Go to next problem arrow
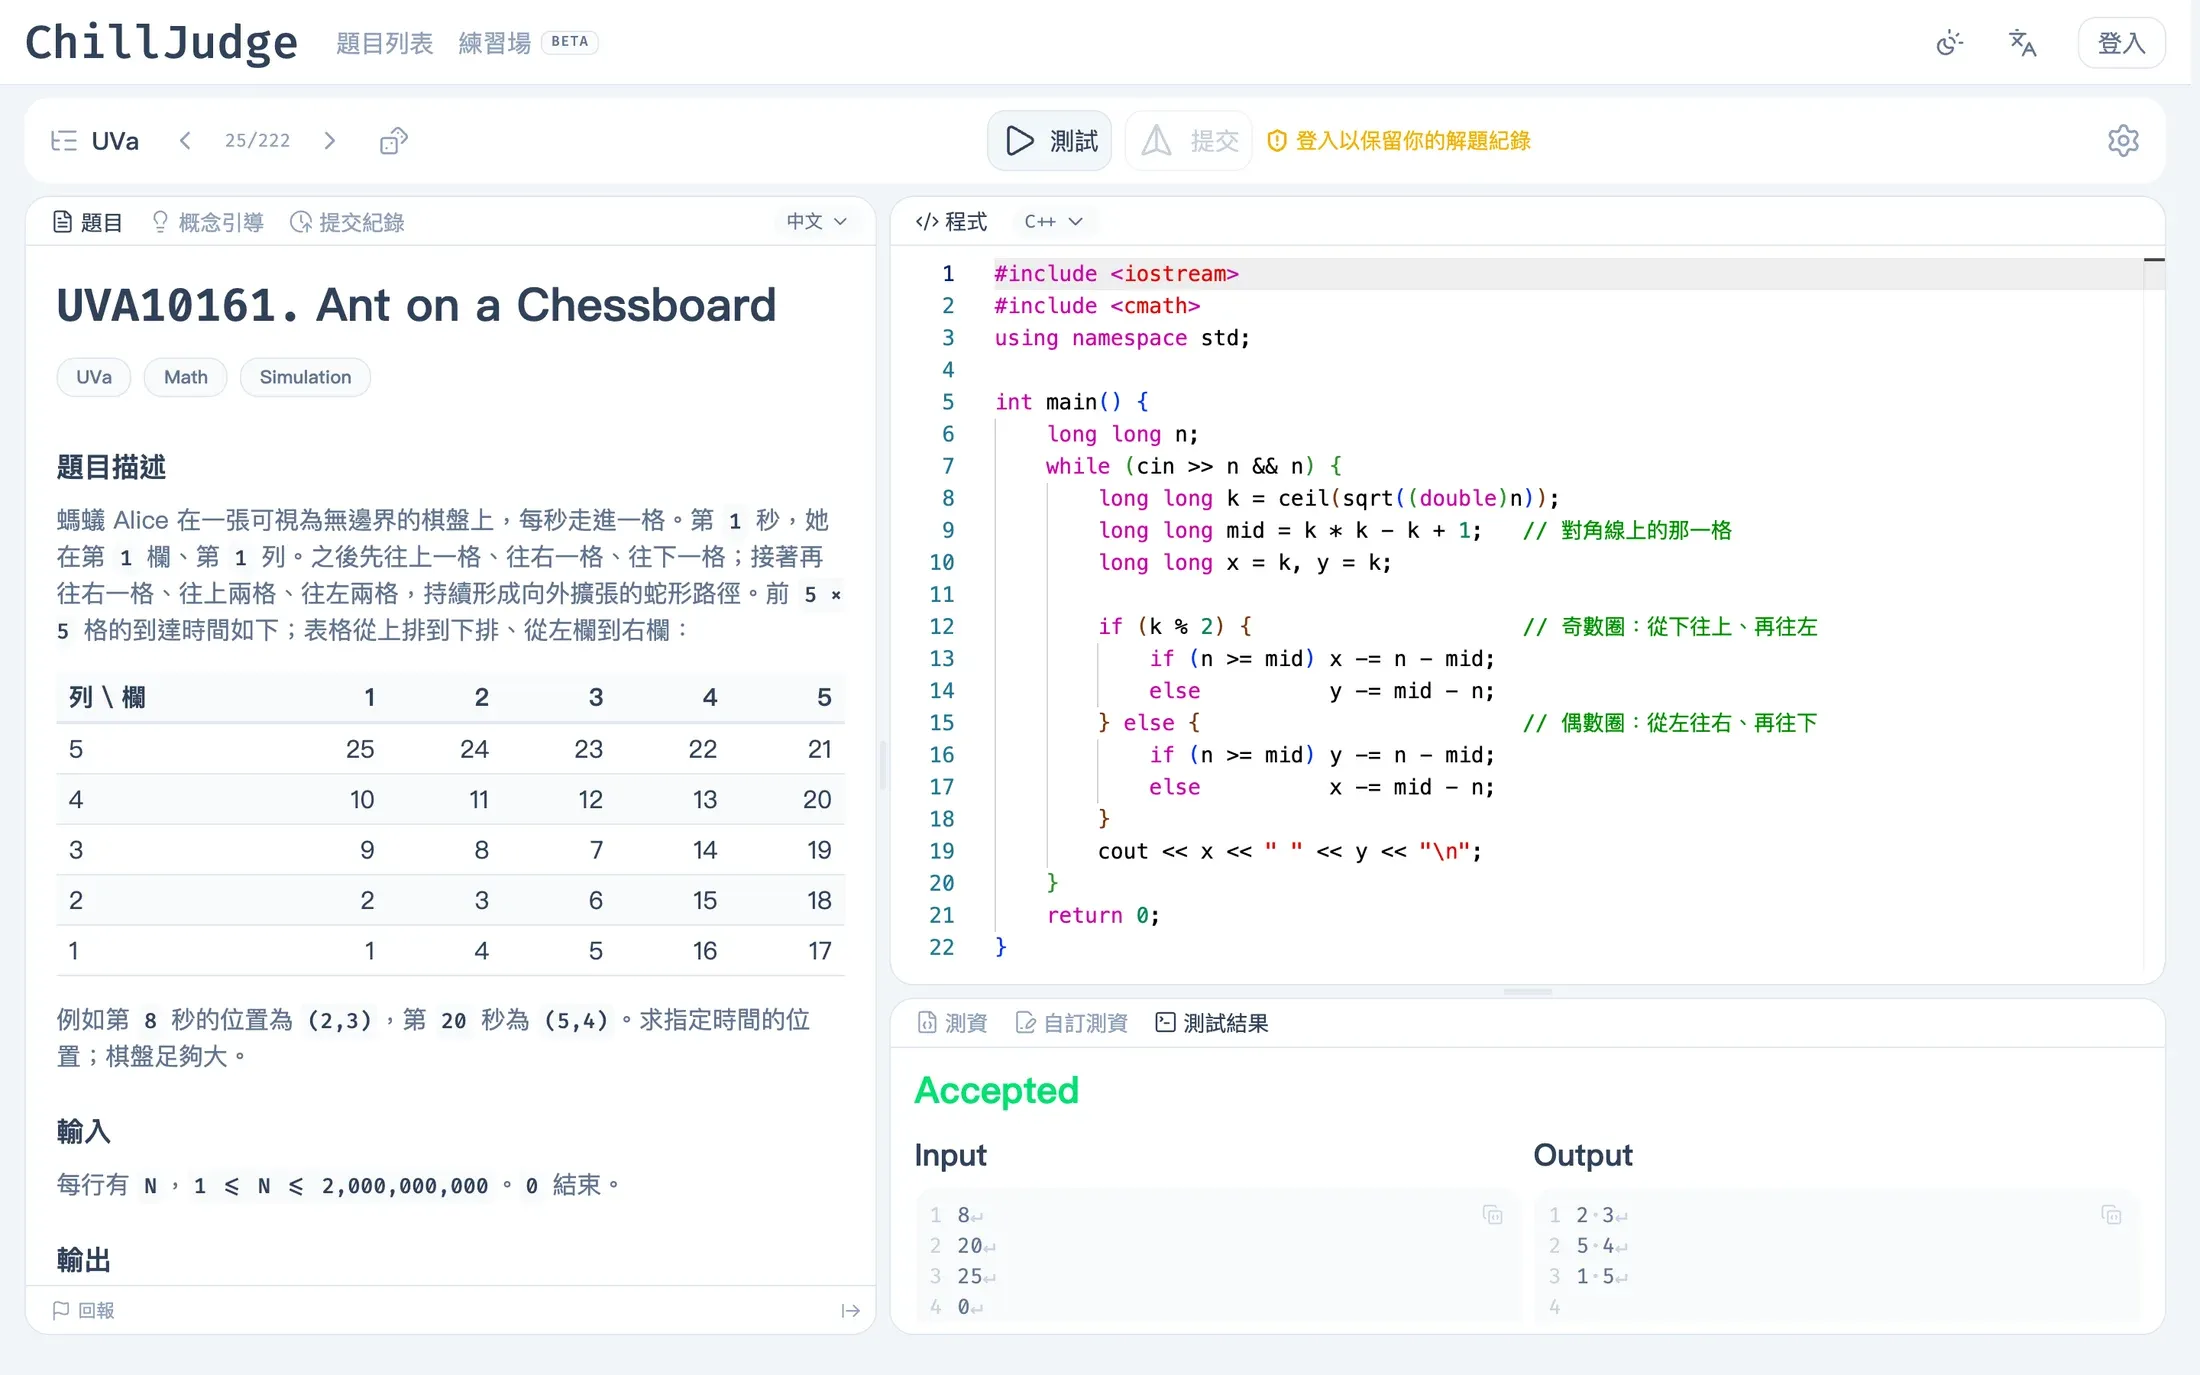This screenshot has width=2200, height=1375. pyautogui.click(x=330, y=141)
